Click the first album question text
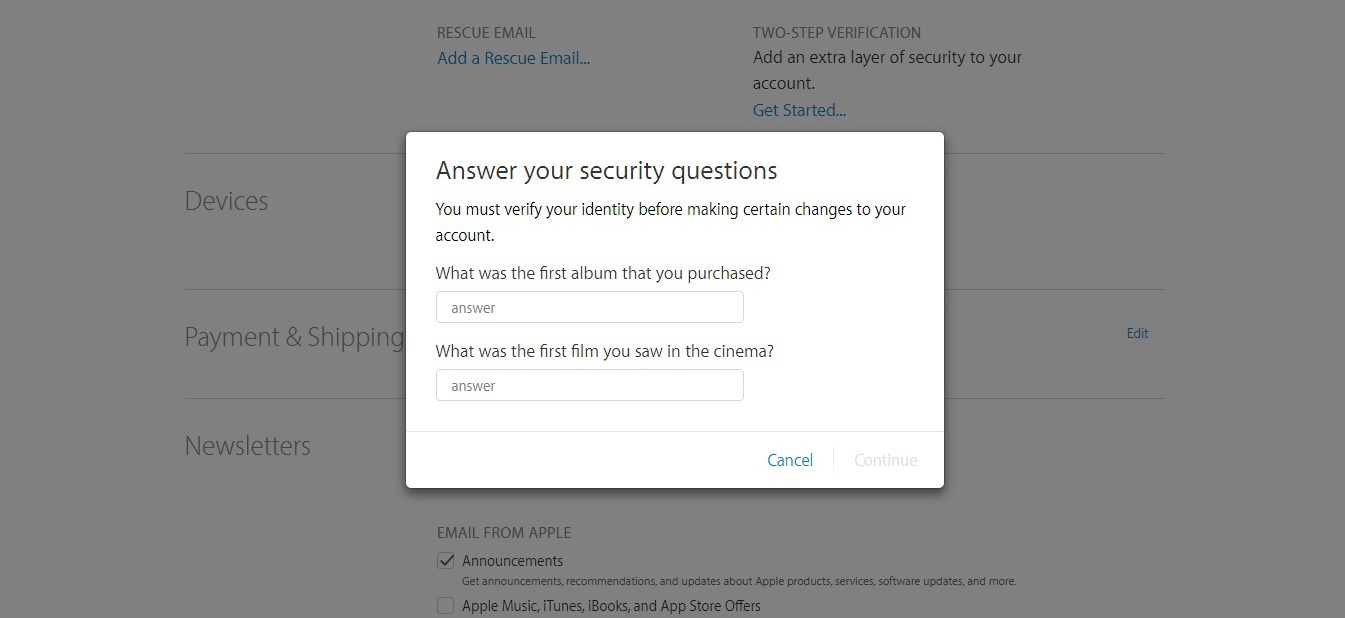Screen dimensions: 1345x618 coord(603,273)
